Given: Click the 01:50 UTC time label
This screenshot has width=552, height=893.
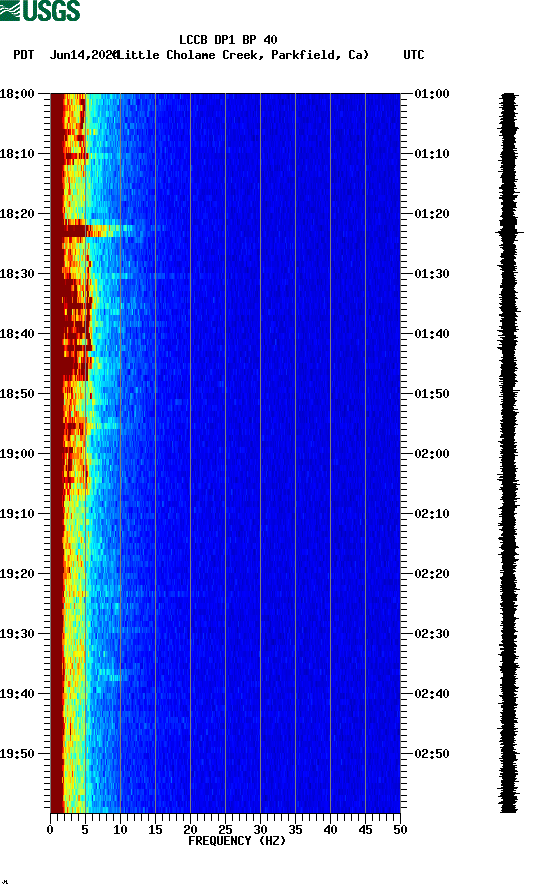Looking at the screenshot, I should point(432,394).
